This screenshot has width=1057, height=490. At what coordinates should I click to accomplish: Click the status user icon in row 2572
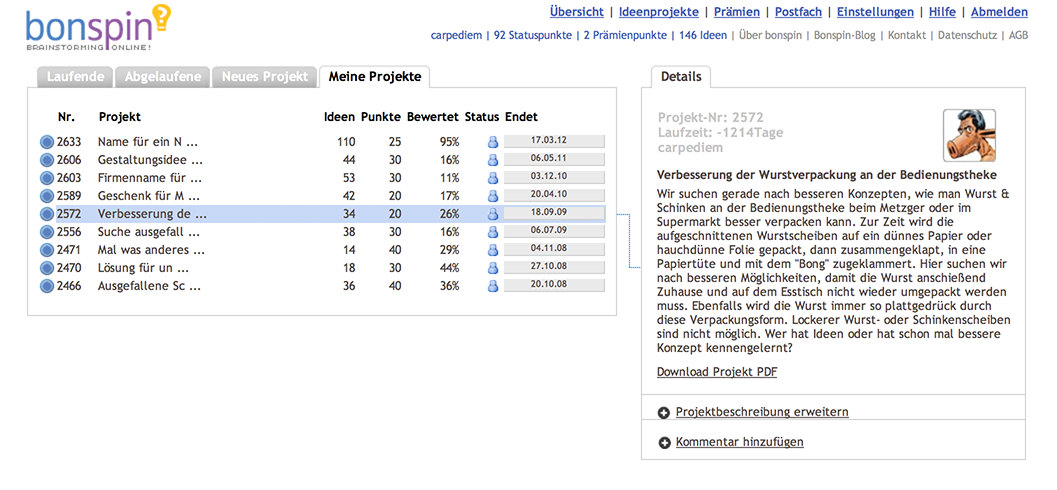point(492,214)
